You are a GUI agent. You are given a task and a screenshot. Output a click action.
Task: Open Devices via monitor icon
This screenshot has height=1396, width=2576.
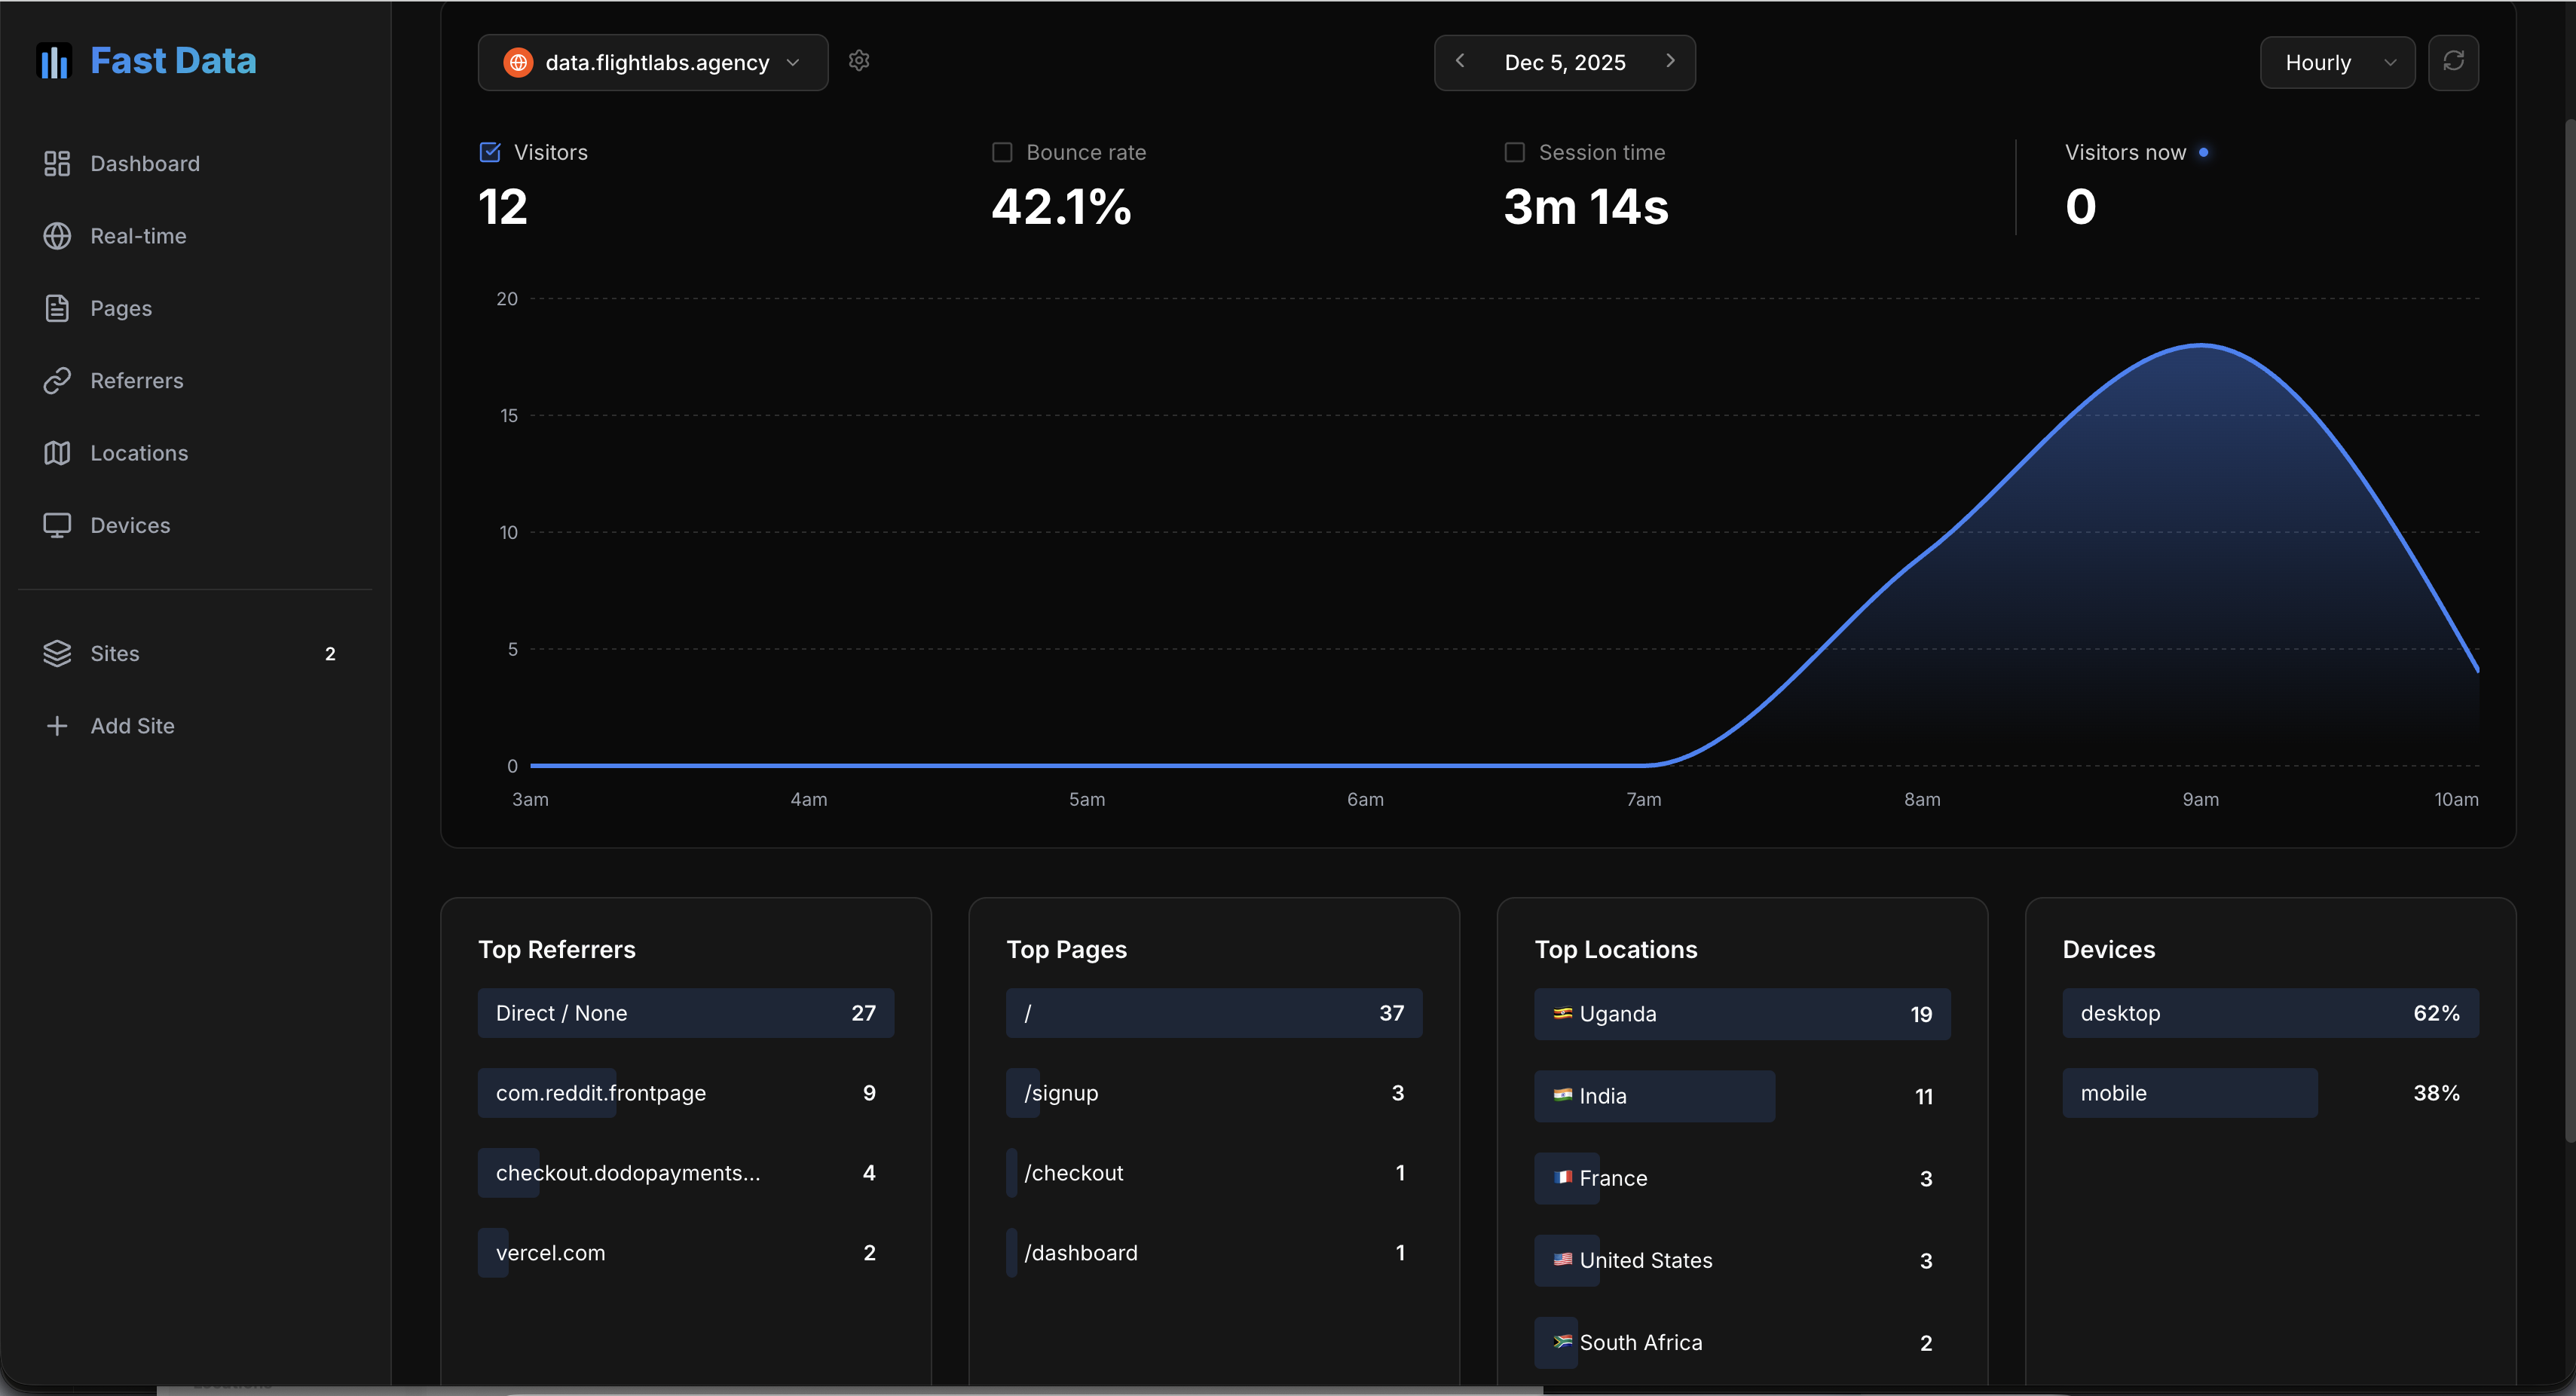(57, 524)
